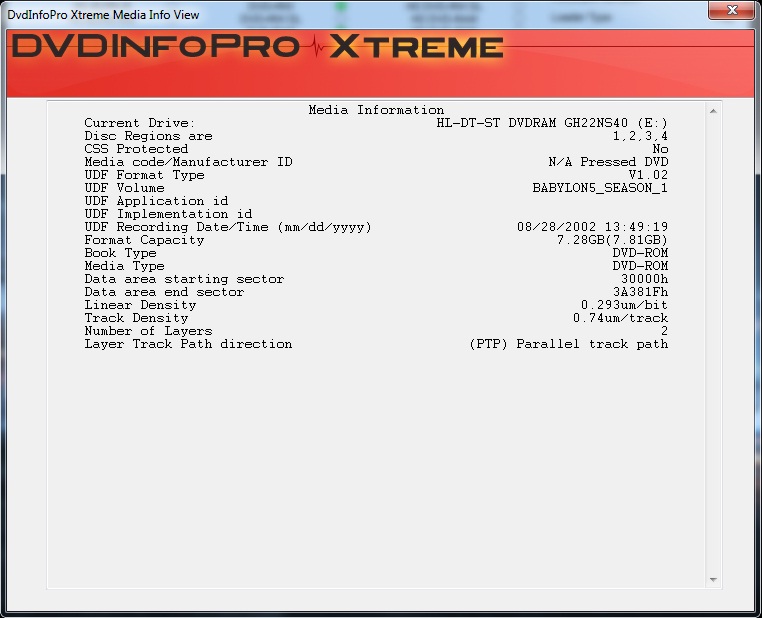Select the UDF version 'V1.02'

pos(648,175)
